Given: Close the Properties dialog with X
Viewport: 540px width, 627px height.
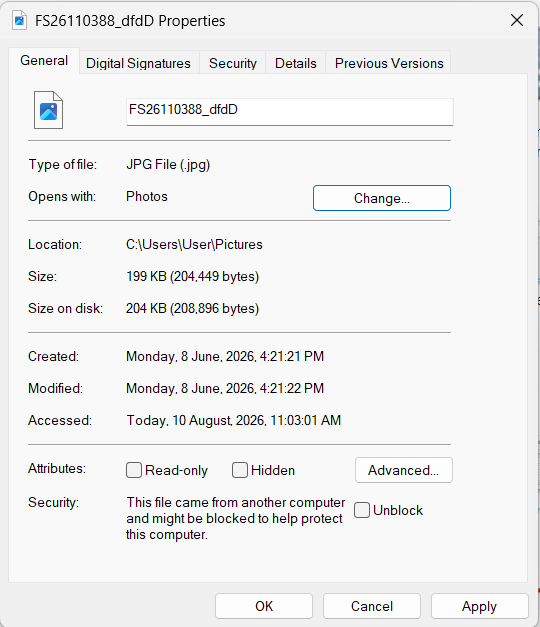Looking at the screenshot, I should tap(517, 20).
